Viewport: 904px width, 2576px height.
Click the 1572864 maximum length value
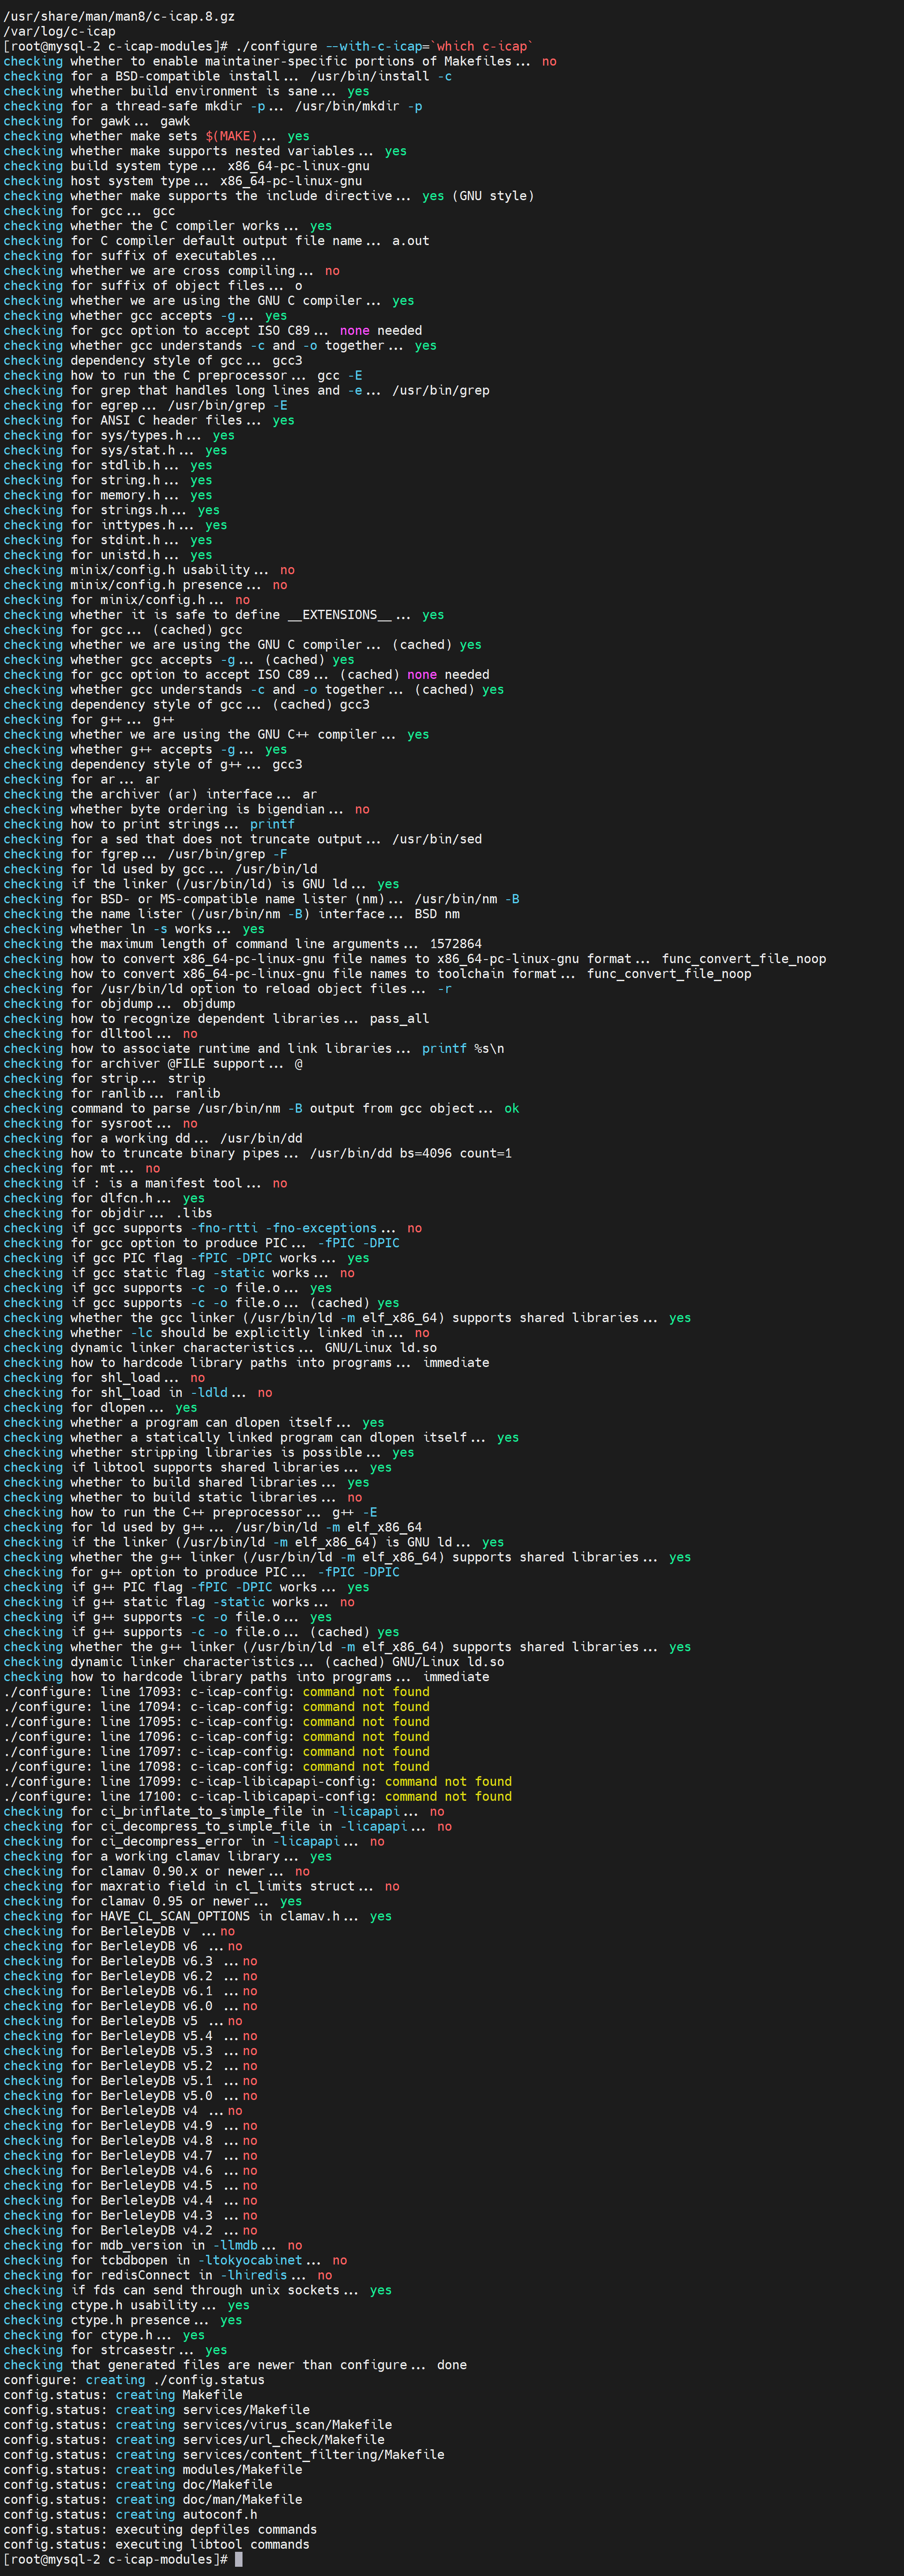[x=455, y=943]
